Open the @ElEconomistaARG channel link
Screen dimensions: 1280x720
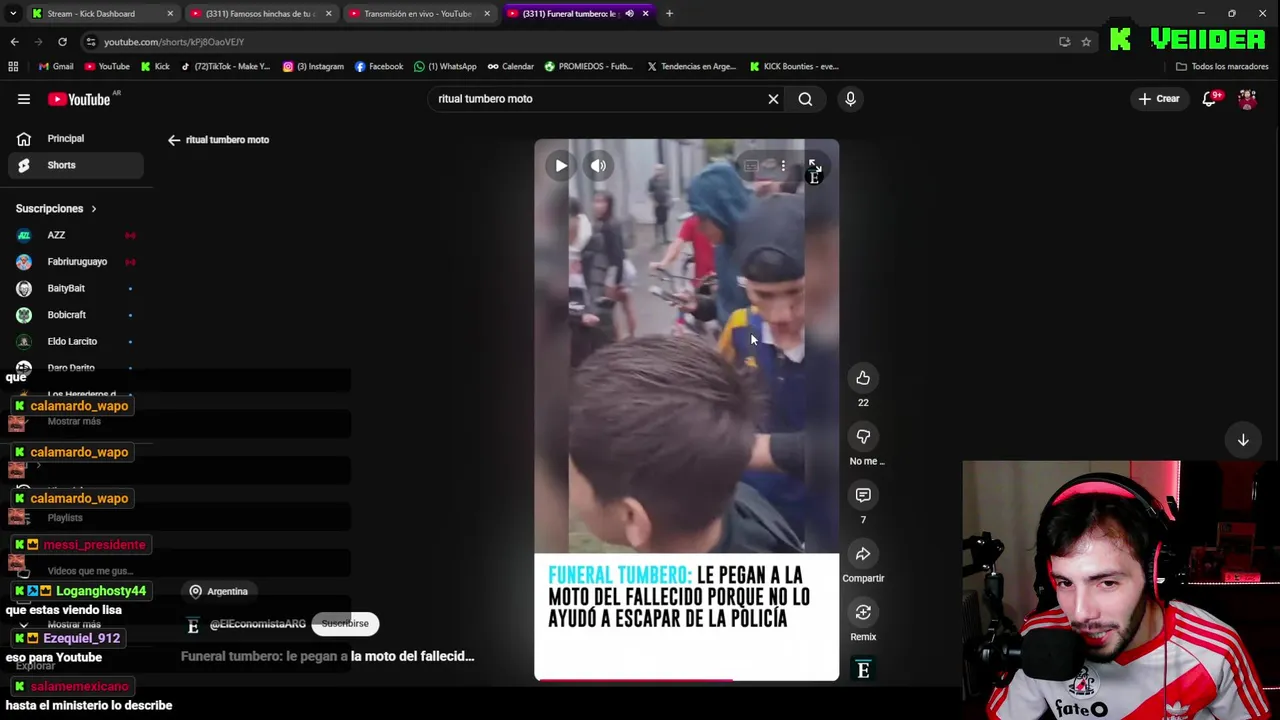coord(257,624)
